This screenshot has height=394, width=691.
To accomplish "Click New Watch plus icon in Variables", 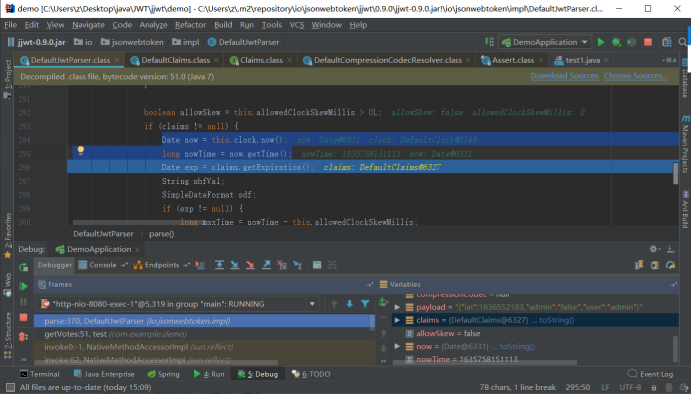I will point(383,302).
